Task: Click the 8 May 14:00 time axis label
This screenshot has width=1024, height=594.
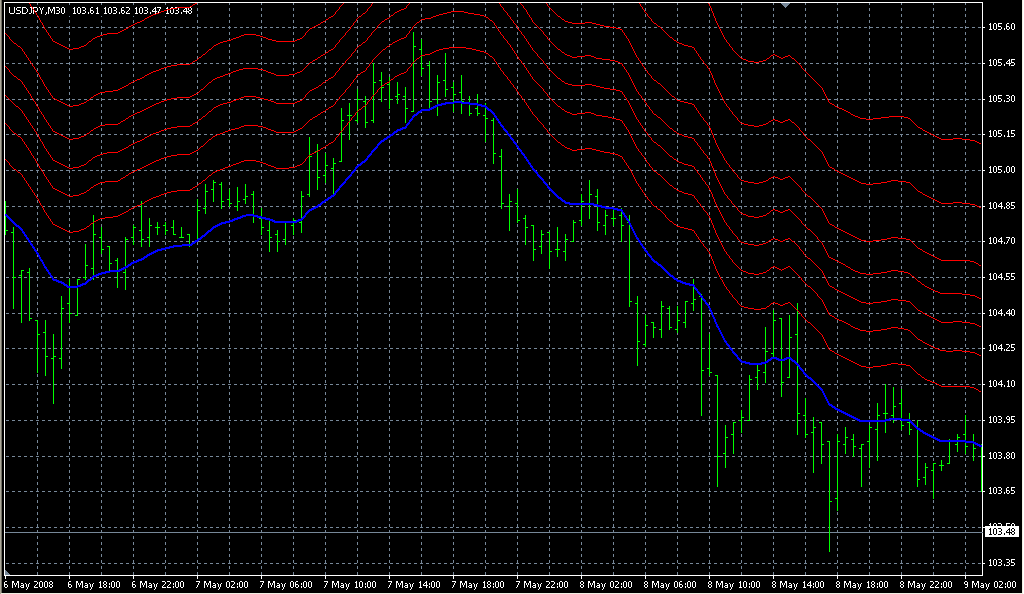Action: 799,584
